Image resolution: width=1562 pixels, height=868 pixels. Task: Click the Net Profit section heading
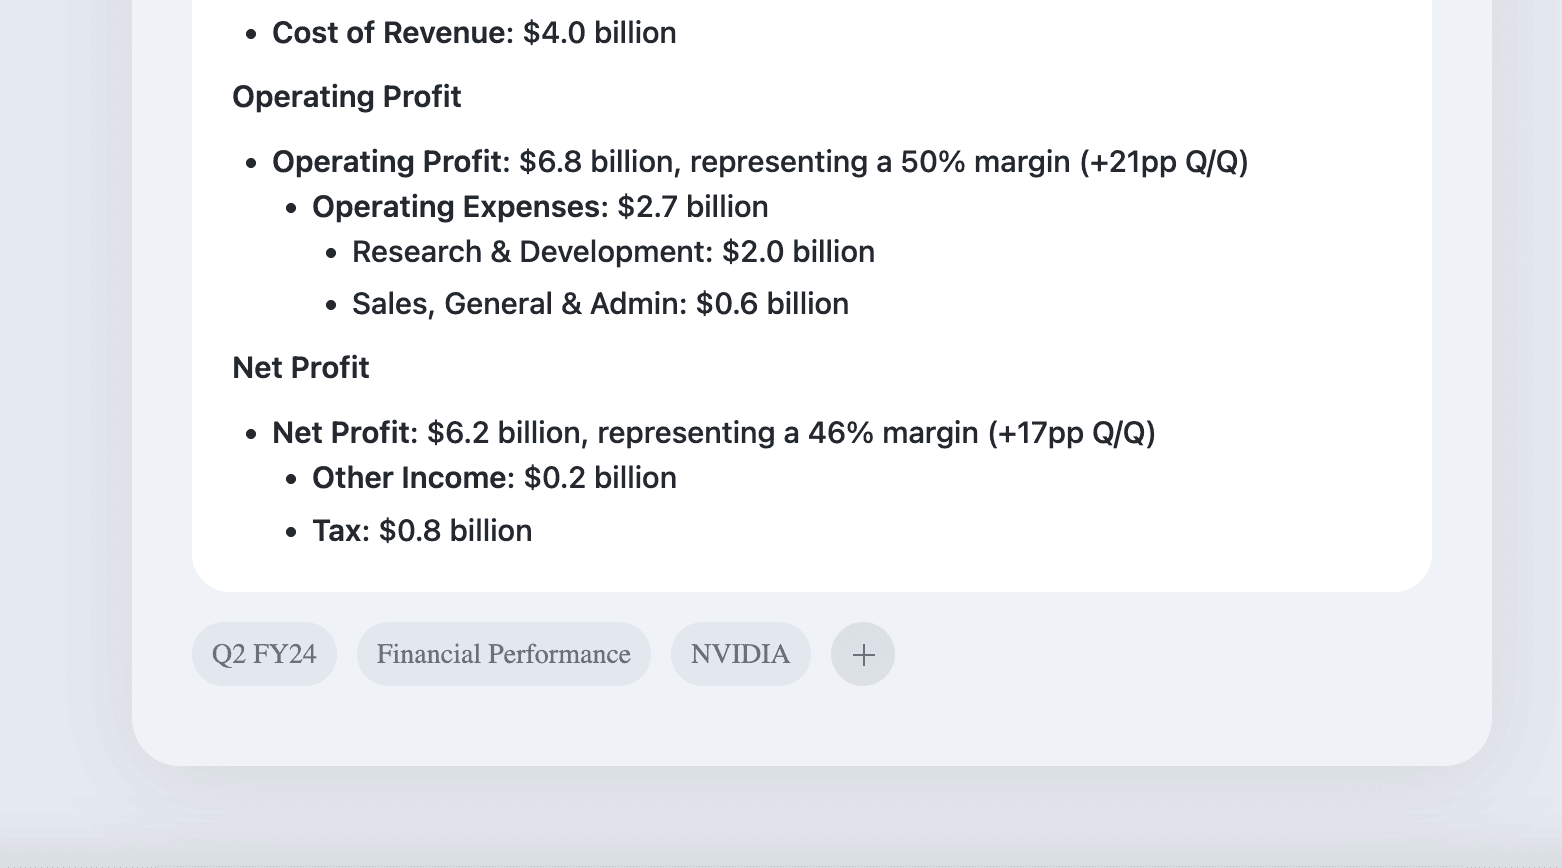(x=300, y=368)
